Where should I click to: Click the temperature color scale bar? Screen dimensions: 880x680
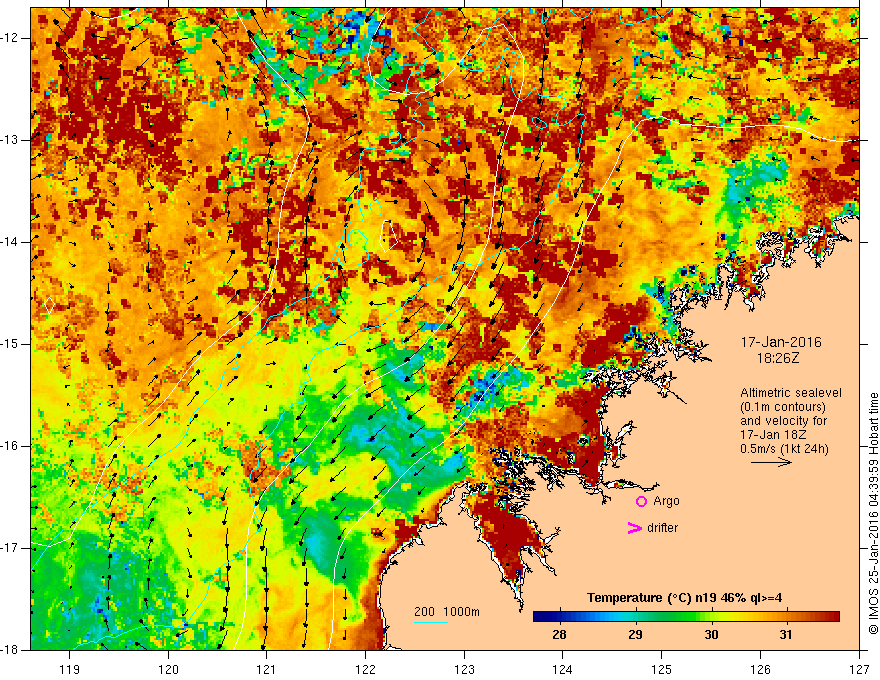pyautogui.click(x=686, y=617)
